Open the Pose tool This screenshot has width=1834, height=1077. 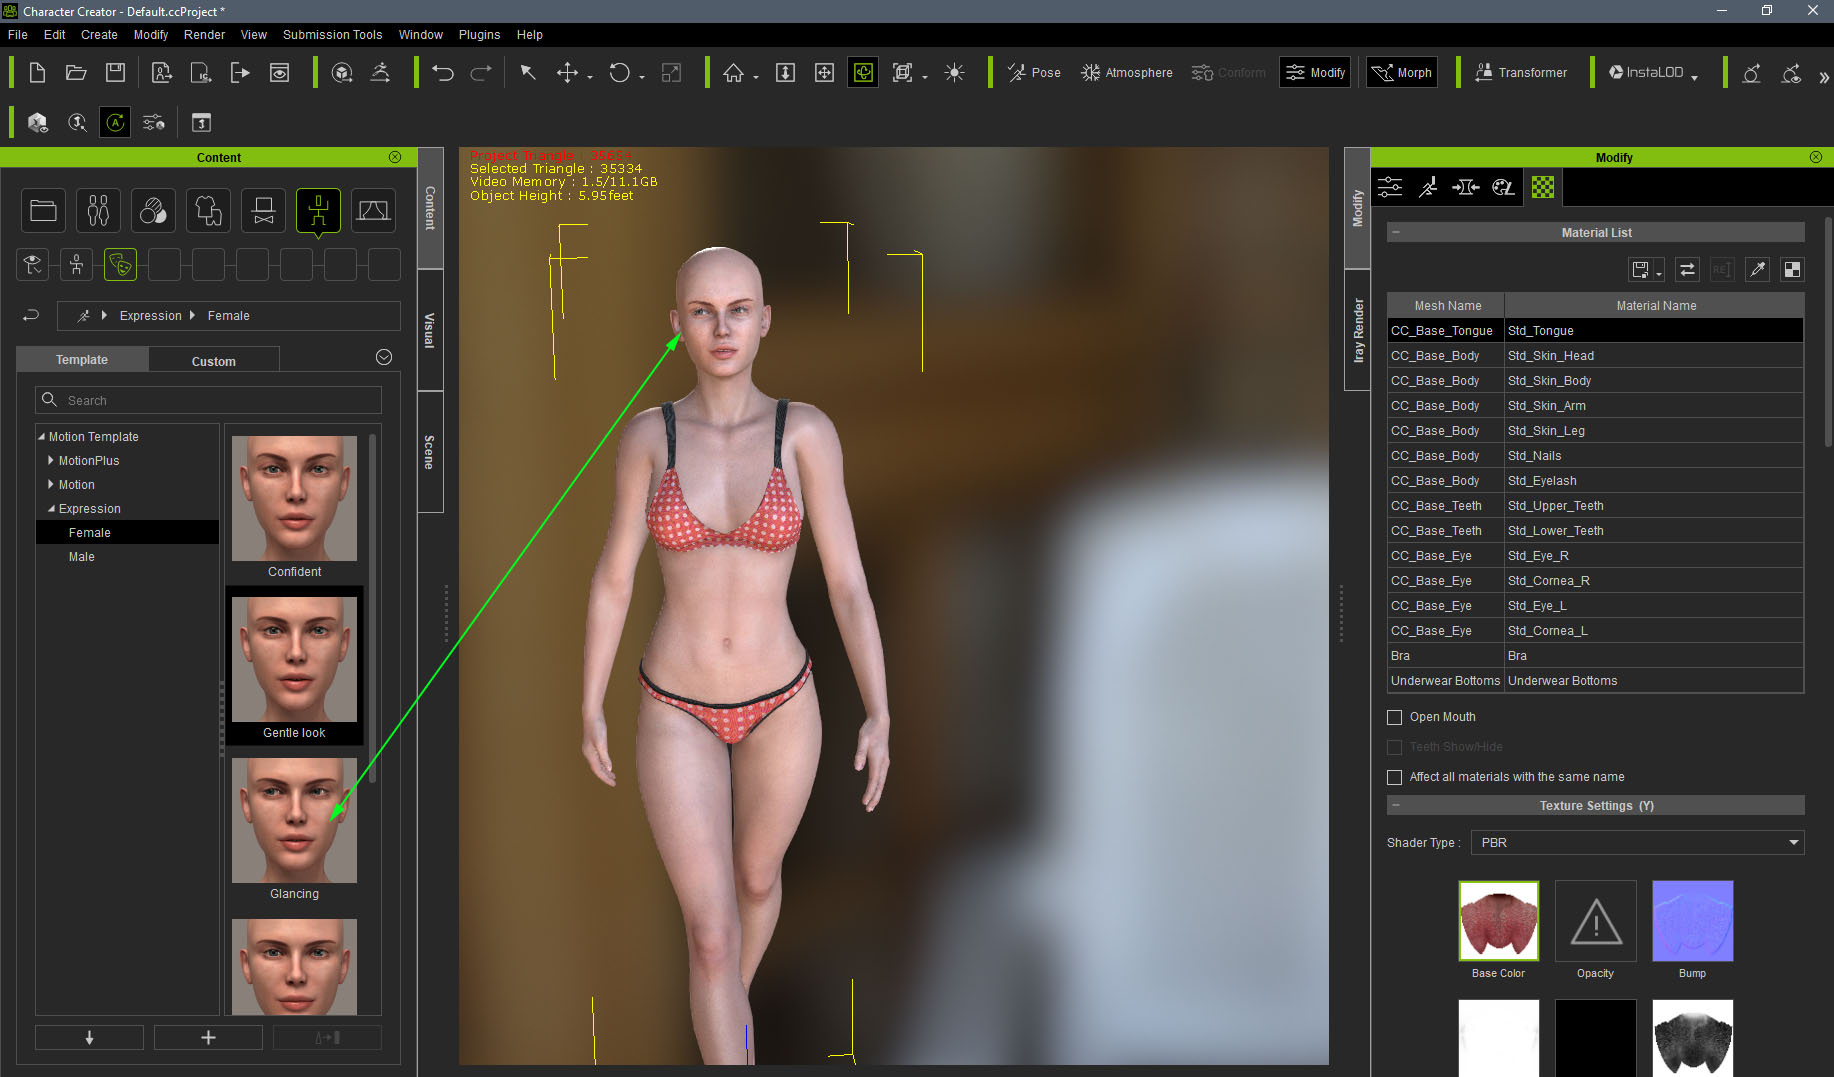pos(1034,73)
